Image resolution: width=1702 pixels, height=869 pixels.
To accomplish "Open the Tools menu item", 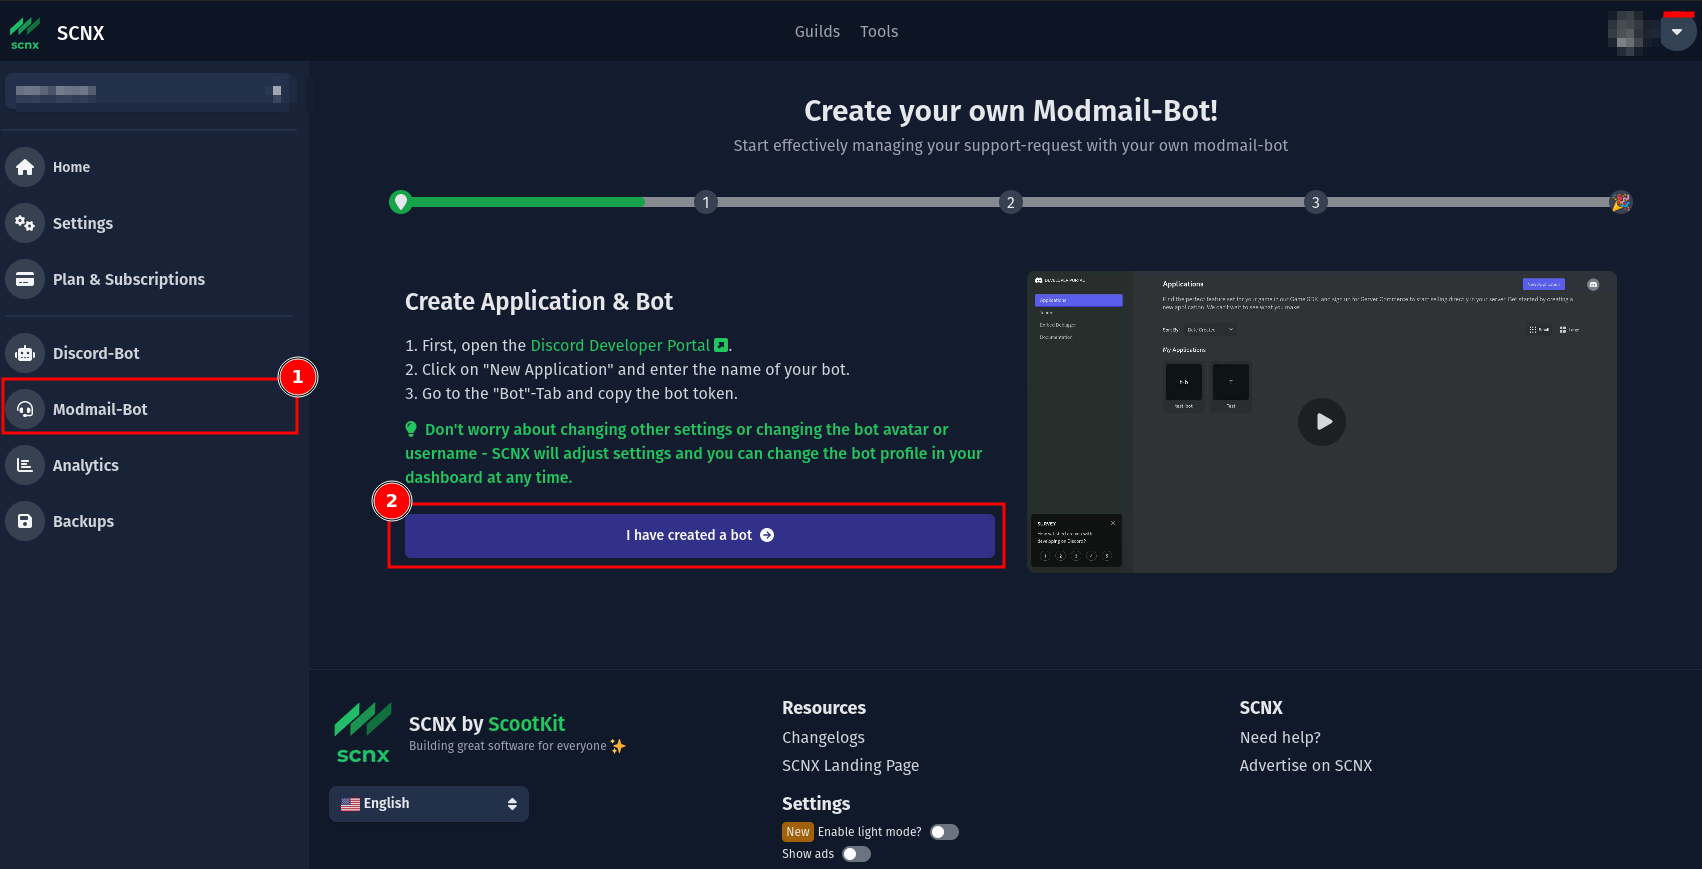I will click(x=879, y=32).
